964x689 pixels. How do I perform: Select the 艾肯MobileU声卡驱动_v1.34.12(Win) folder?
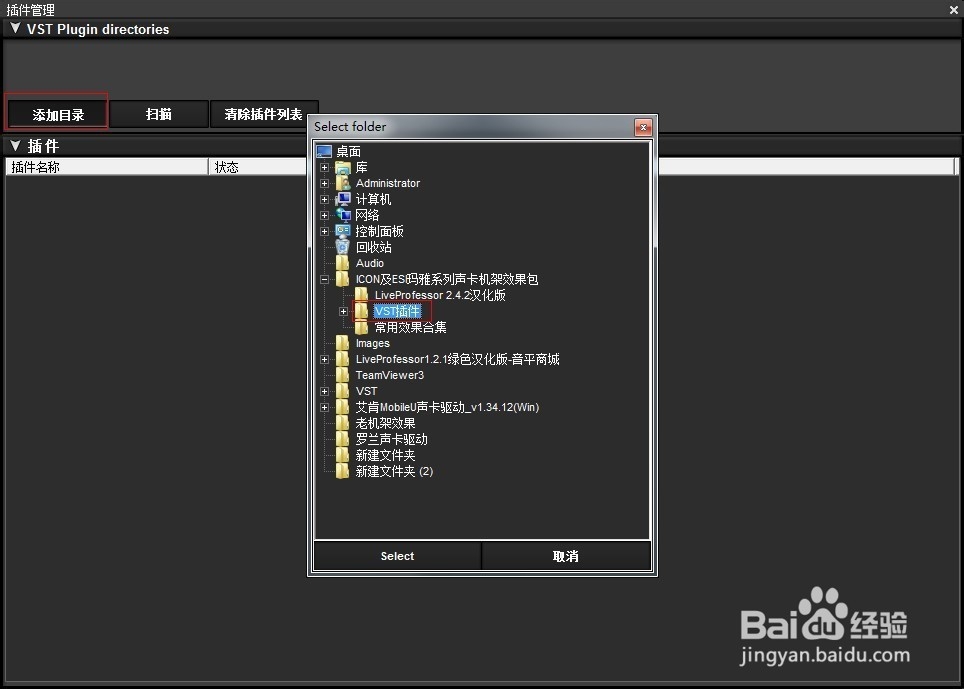(447, 407)
